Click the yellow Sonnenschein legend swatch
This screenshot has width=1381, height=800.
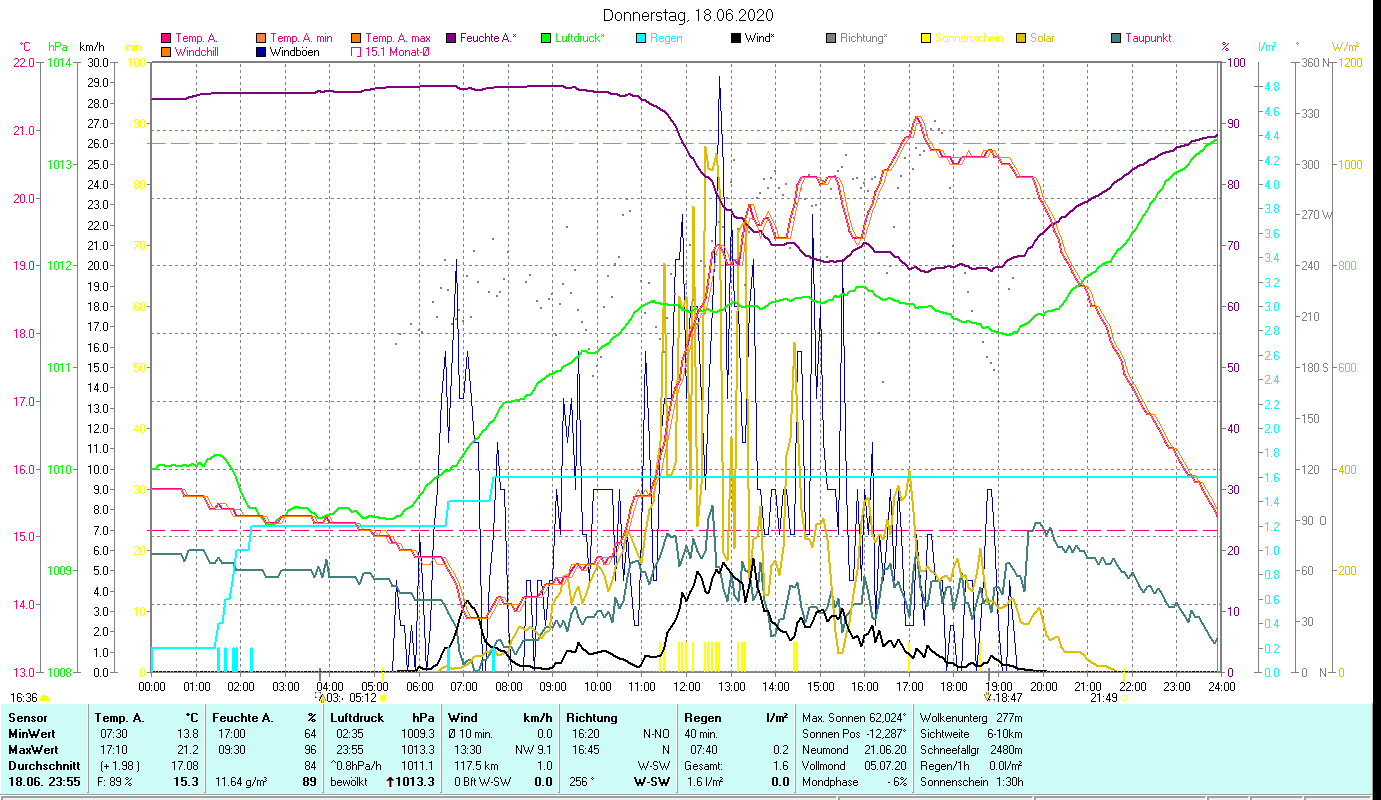(x=926, y=38)
